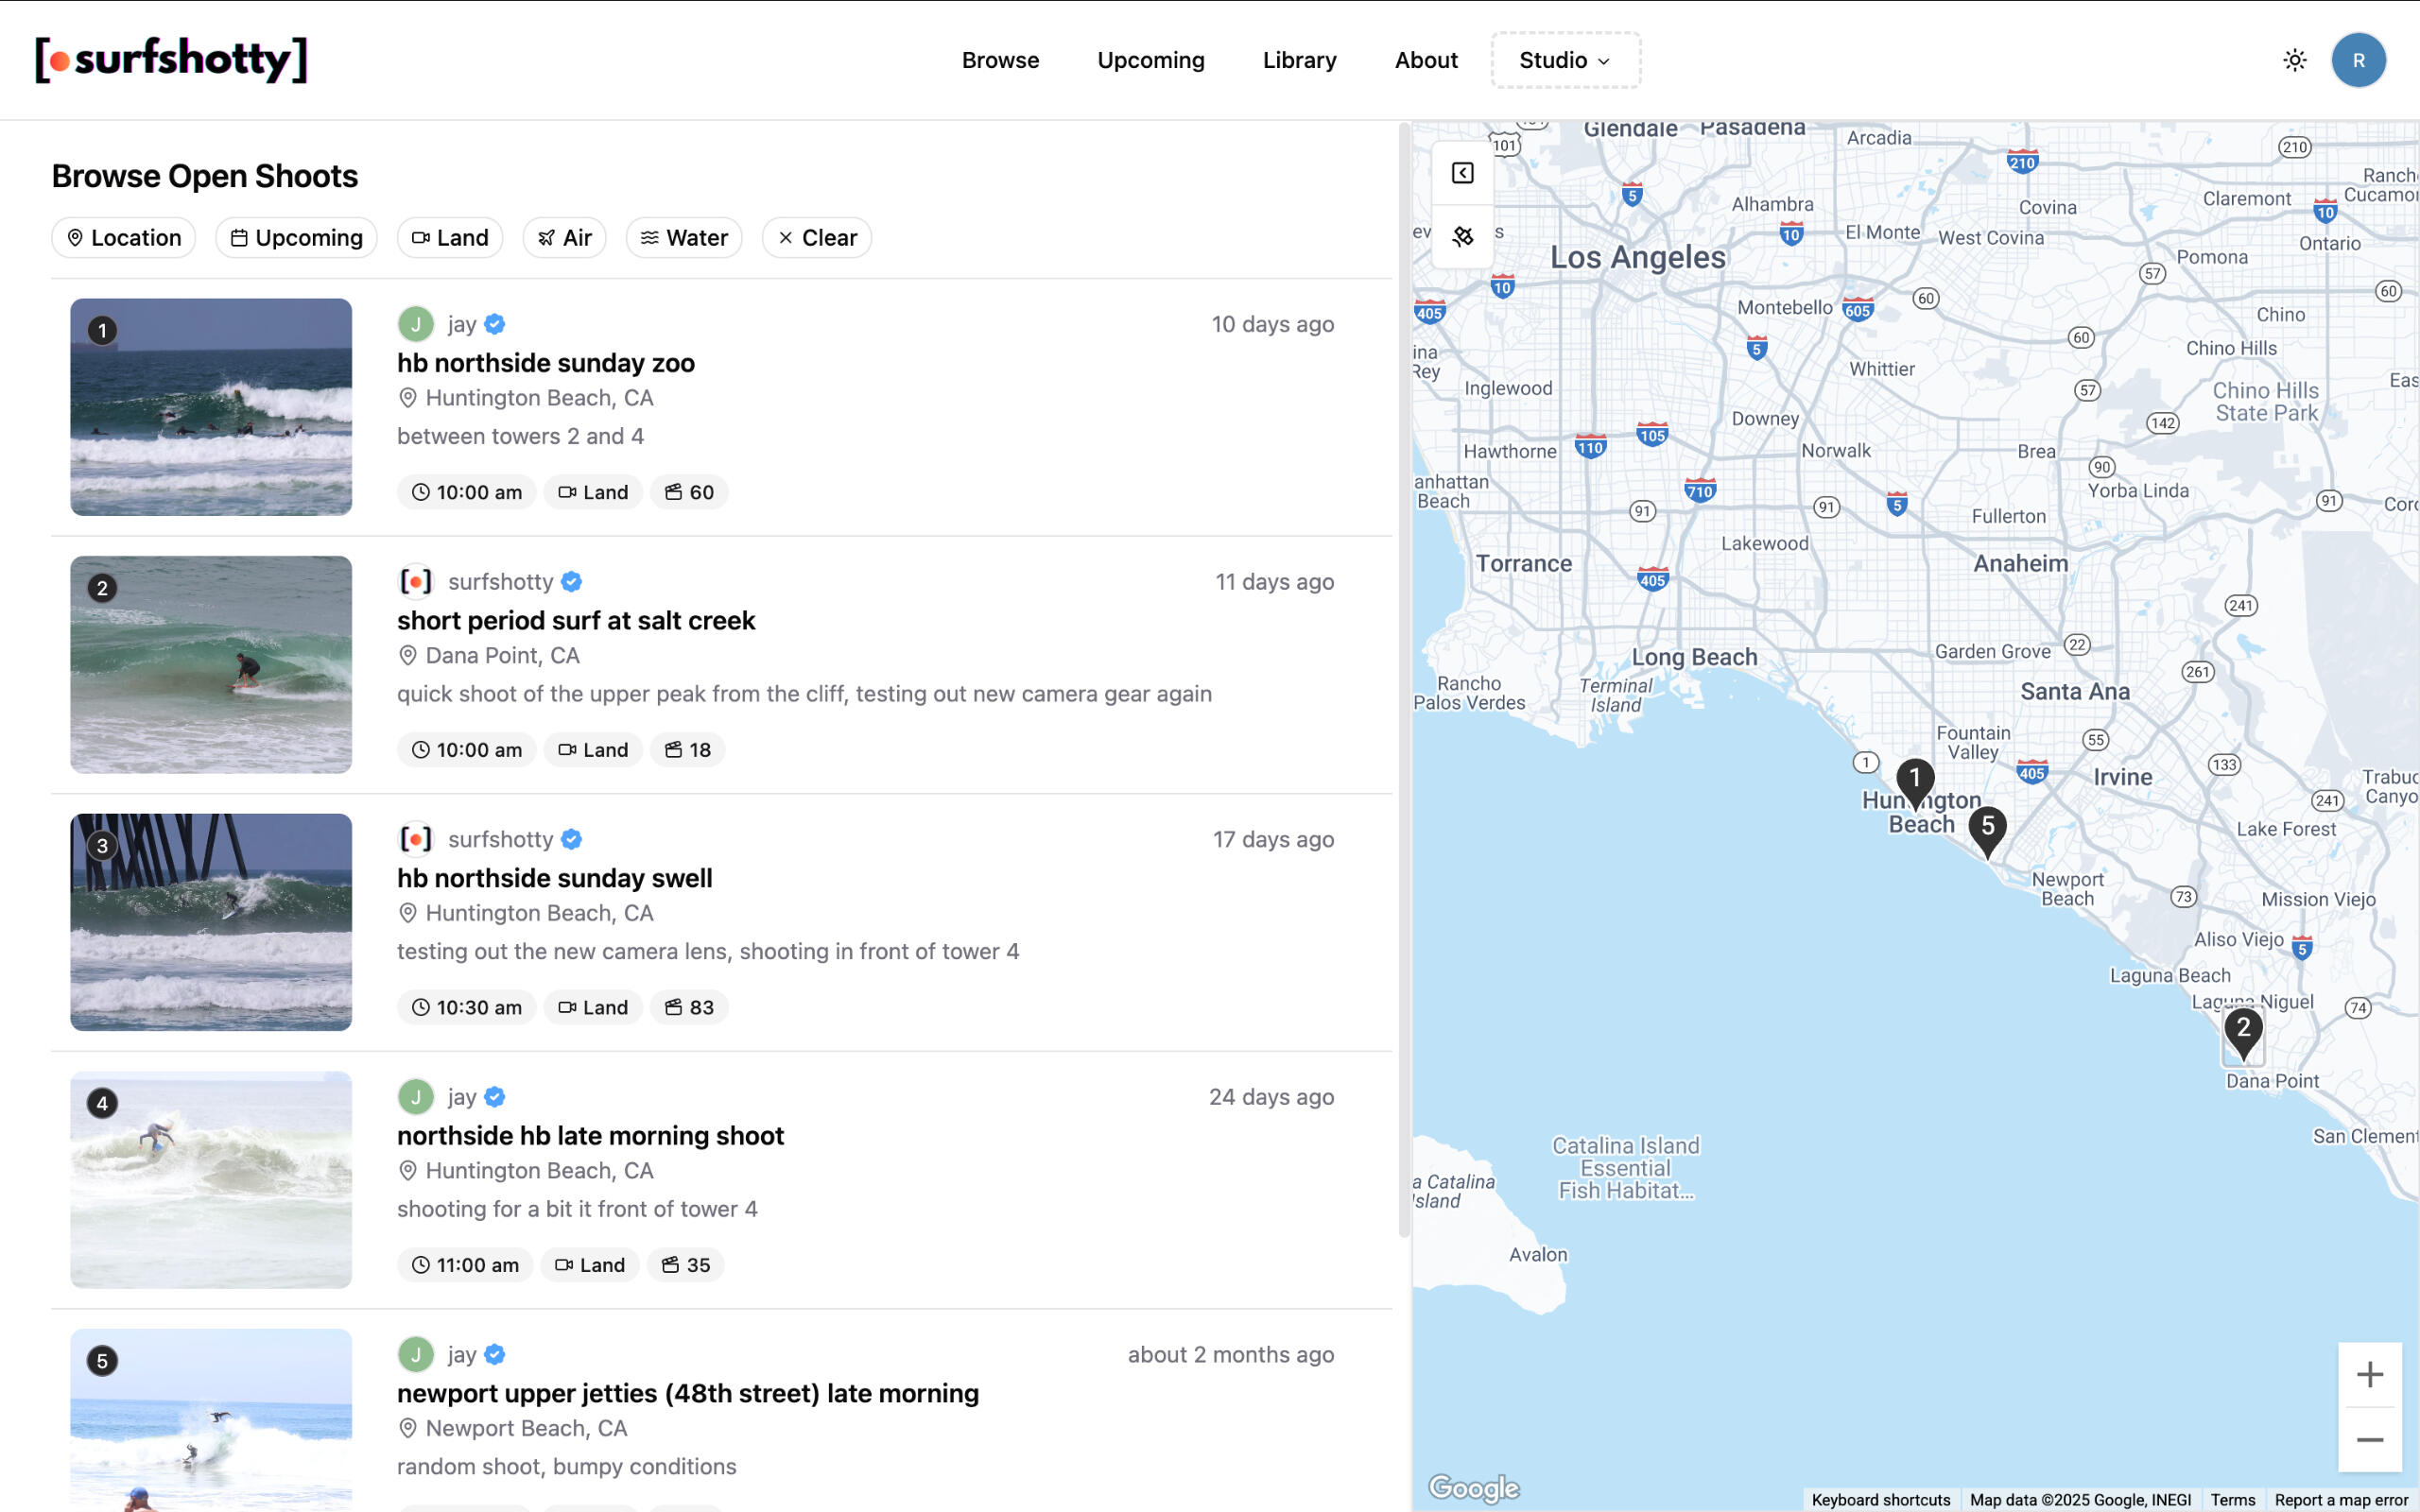This screenshot has height=1512, width=2420.
Task: Open the Location filter
Action: 124,238
